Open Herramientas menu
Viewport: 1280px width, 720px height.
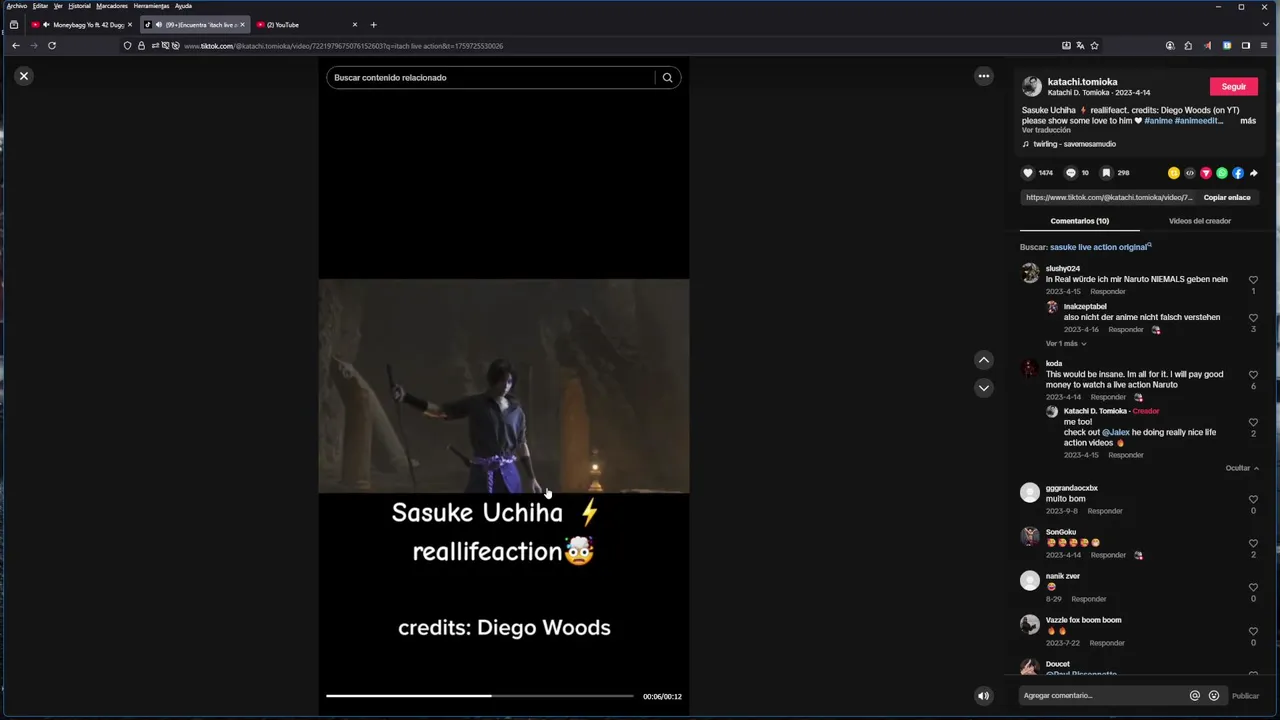[x=152, y=6]
